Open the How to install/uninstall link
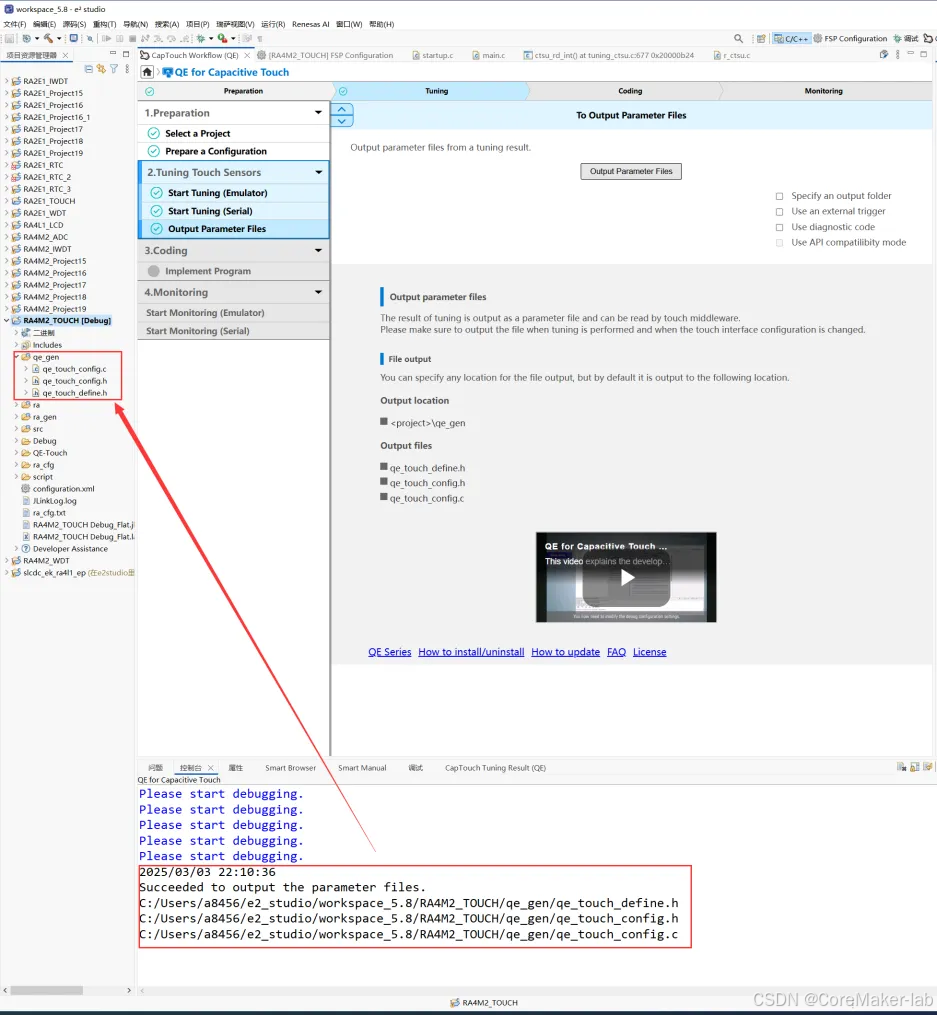The width and height of the screenshot is (937, 1015). pos(471,652)
